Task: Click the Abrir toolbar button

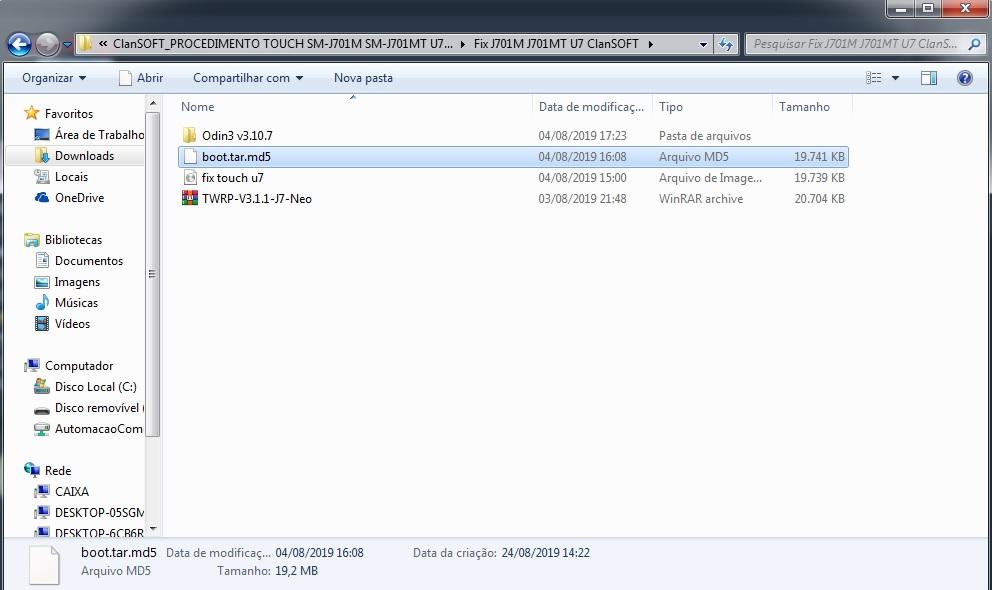Action: tap(141, 78)
